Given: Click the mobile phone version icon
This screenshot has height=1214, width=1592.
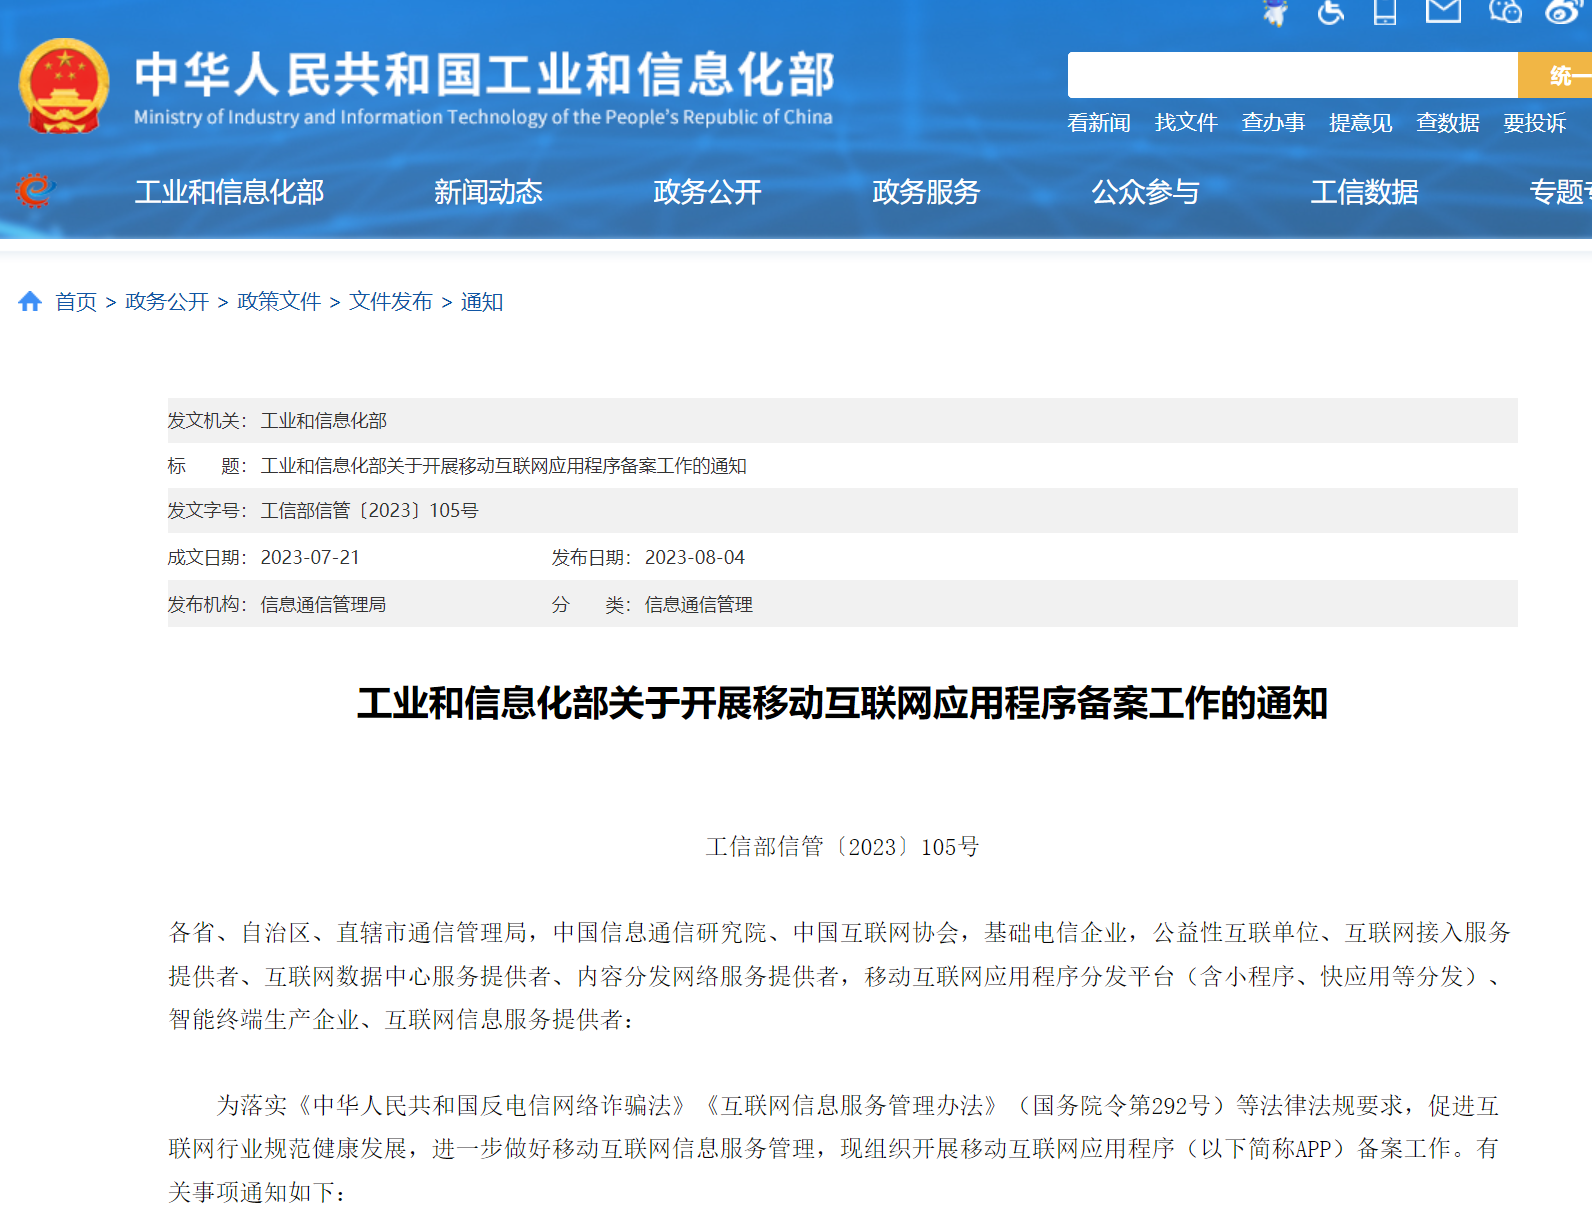Looking at the screenshot, I should coord(1385,12).
